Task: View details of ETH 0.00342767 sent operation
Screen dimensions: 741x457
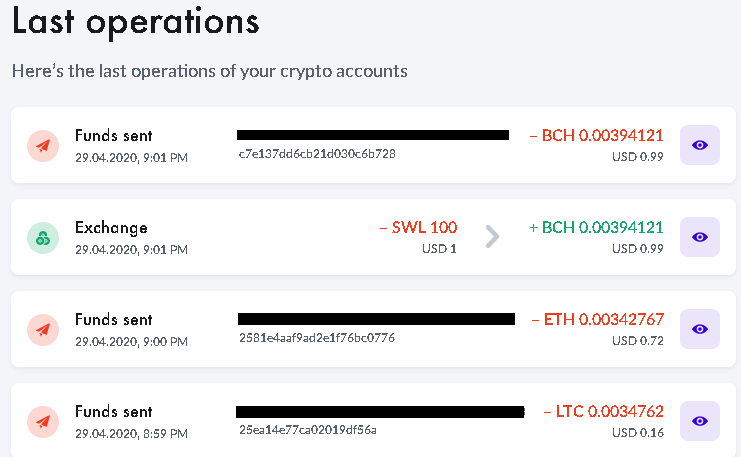Action: tap(699, 329)
